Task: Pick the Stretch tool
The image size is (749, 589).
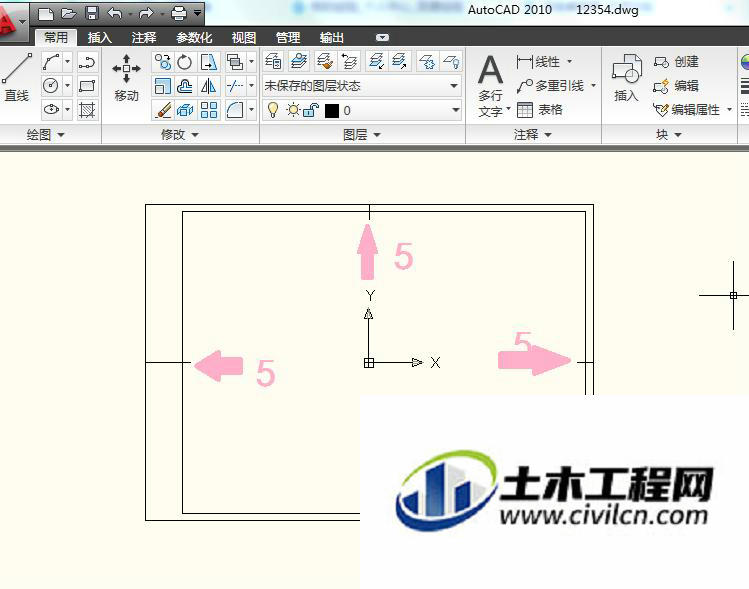Action: [x=209, y=62]
